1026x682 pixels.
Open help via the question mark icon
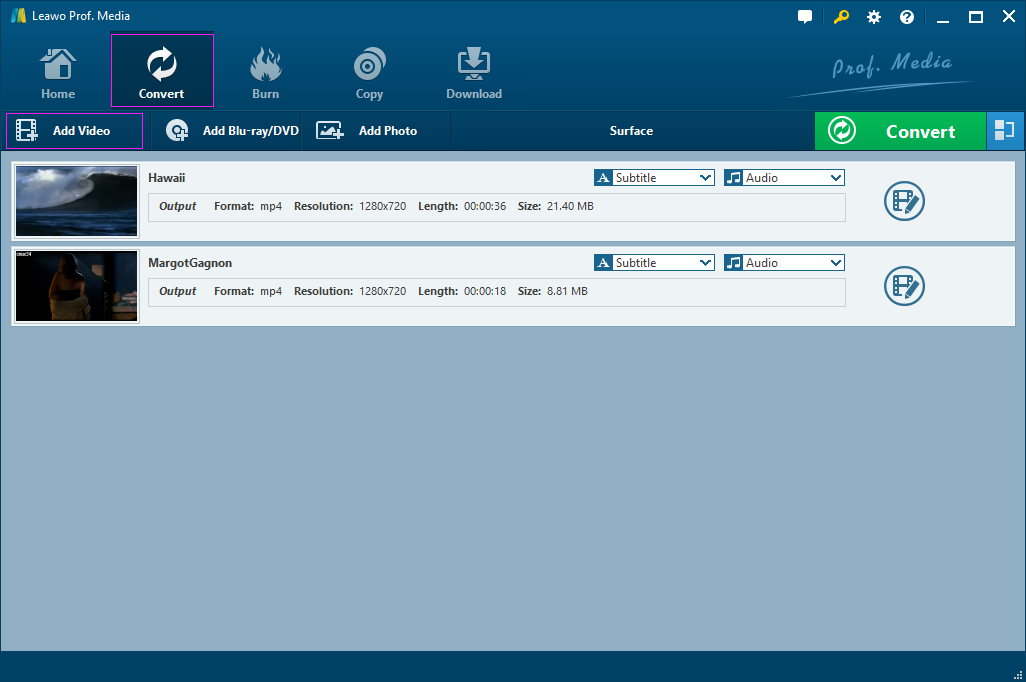(907, 17)
